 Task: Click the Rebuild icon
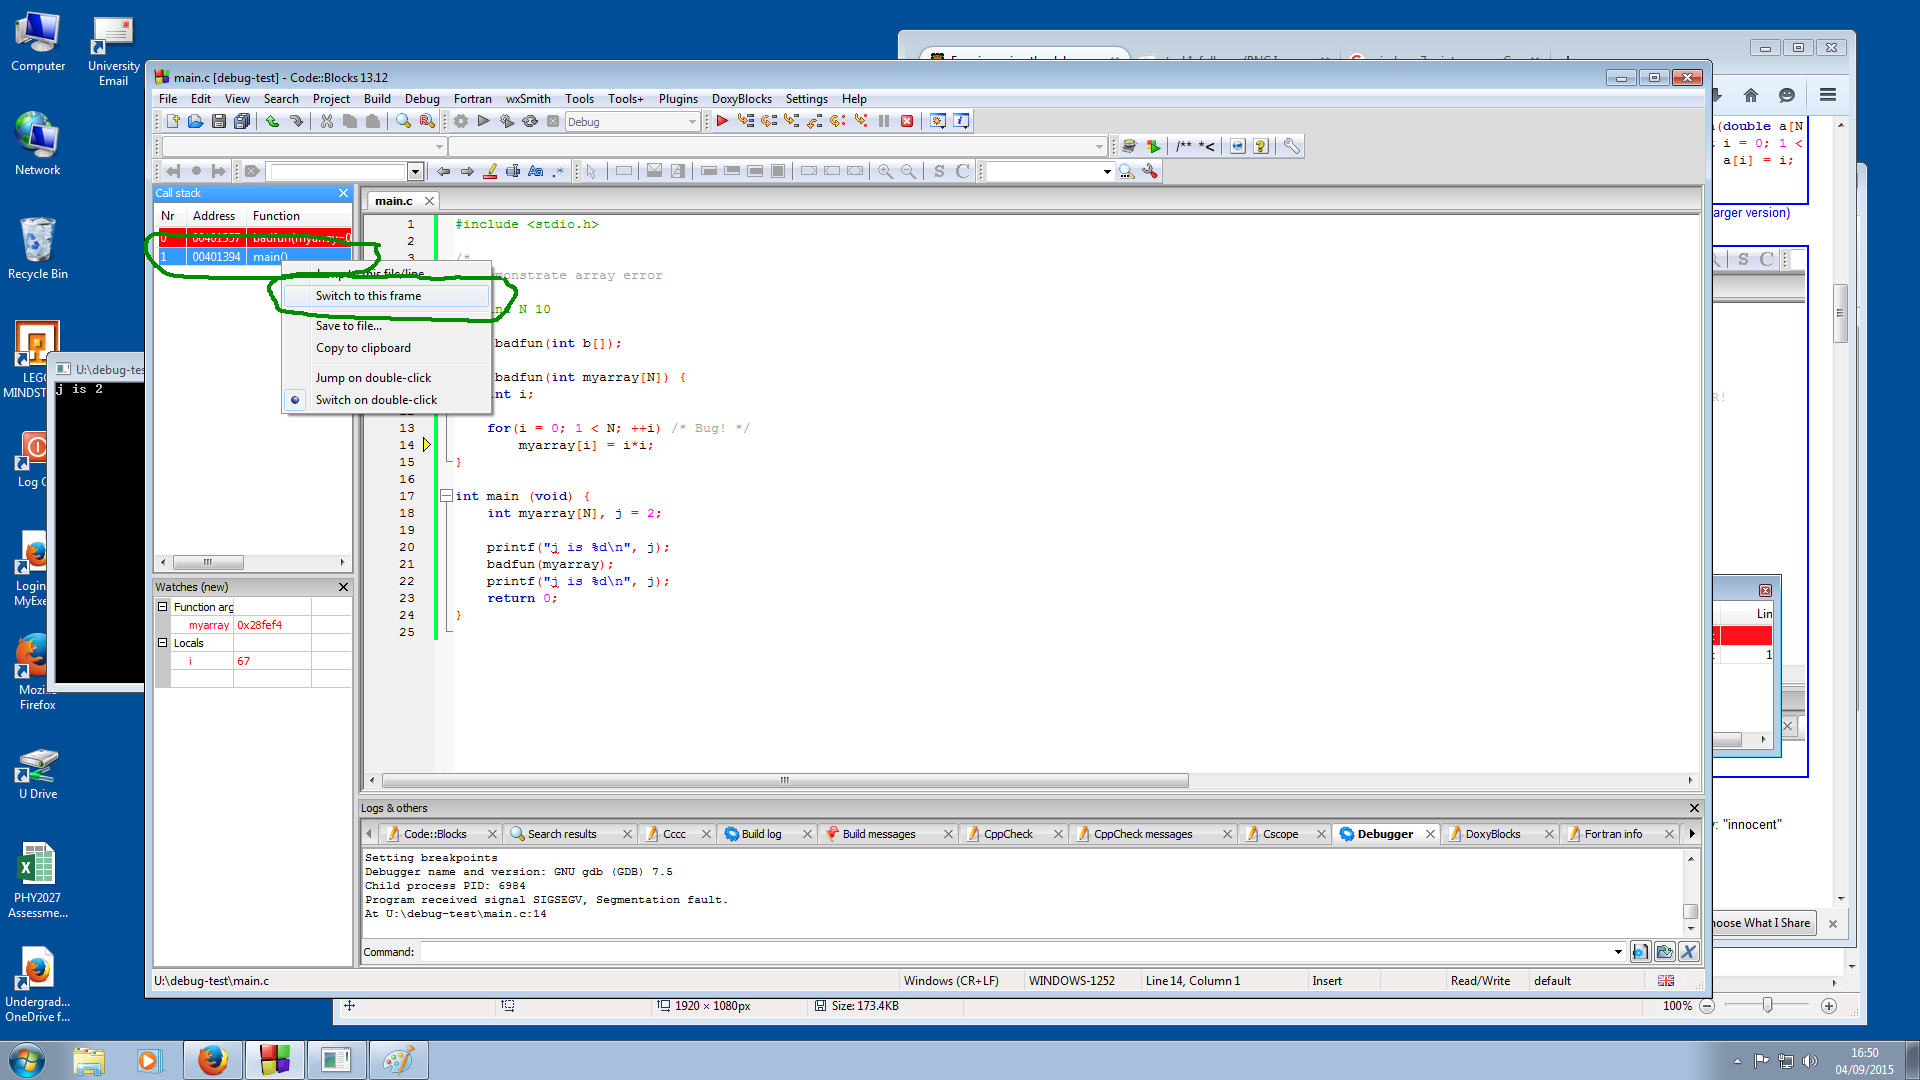(x=530, y=121)
